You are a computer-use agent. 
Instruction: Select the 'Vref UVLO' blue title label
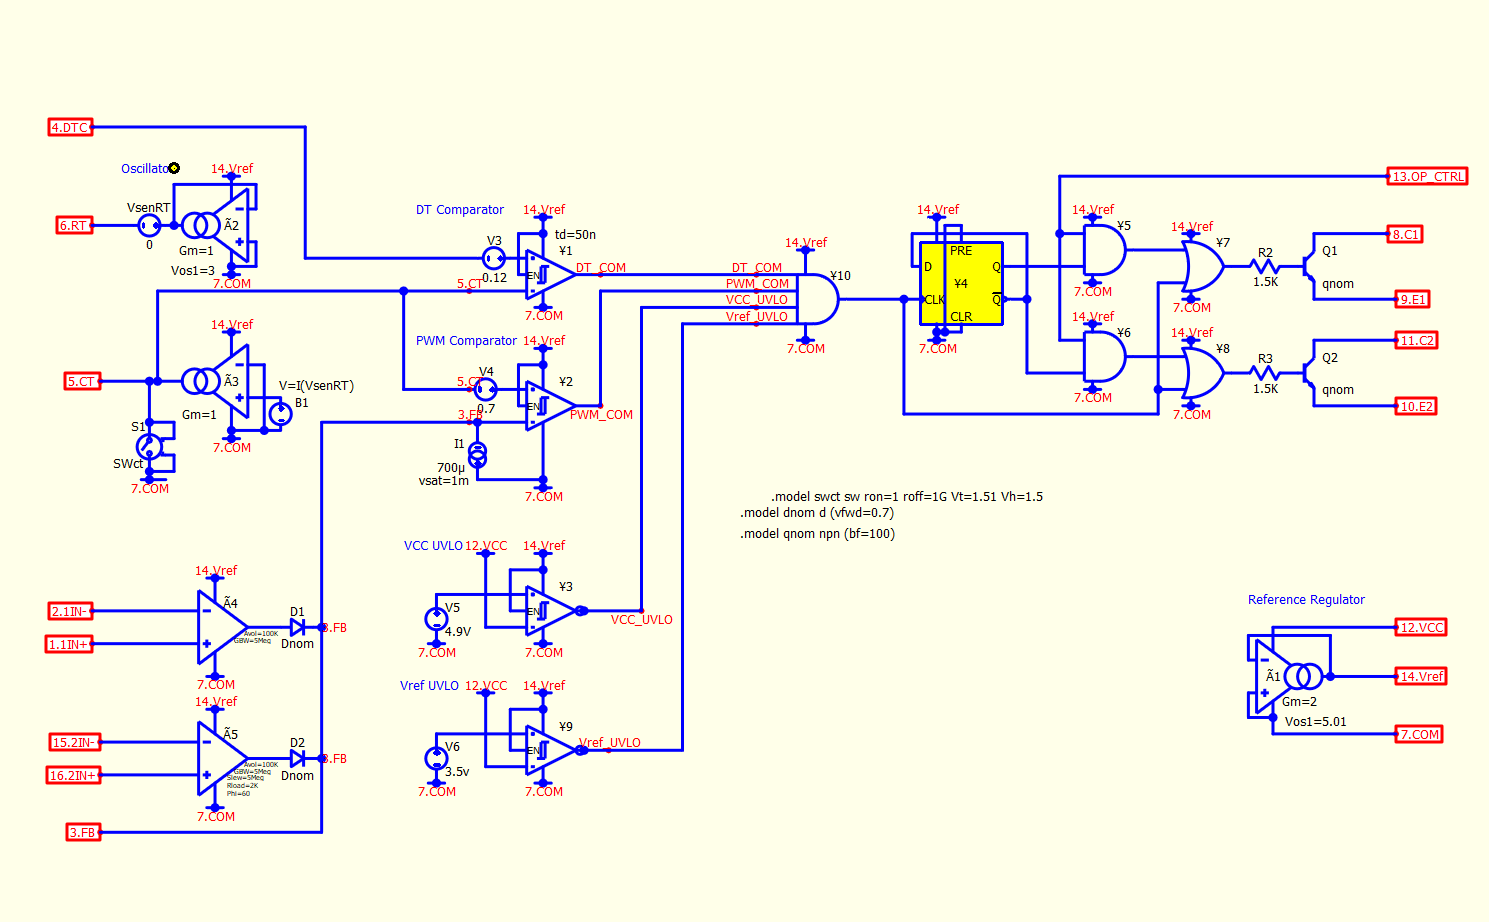(x=429, y=686)
